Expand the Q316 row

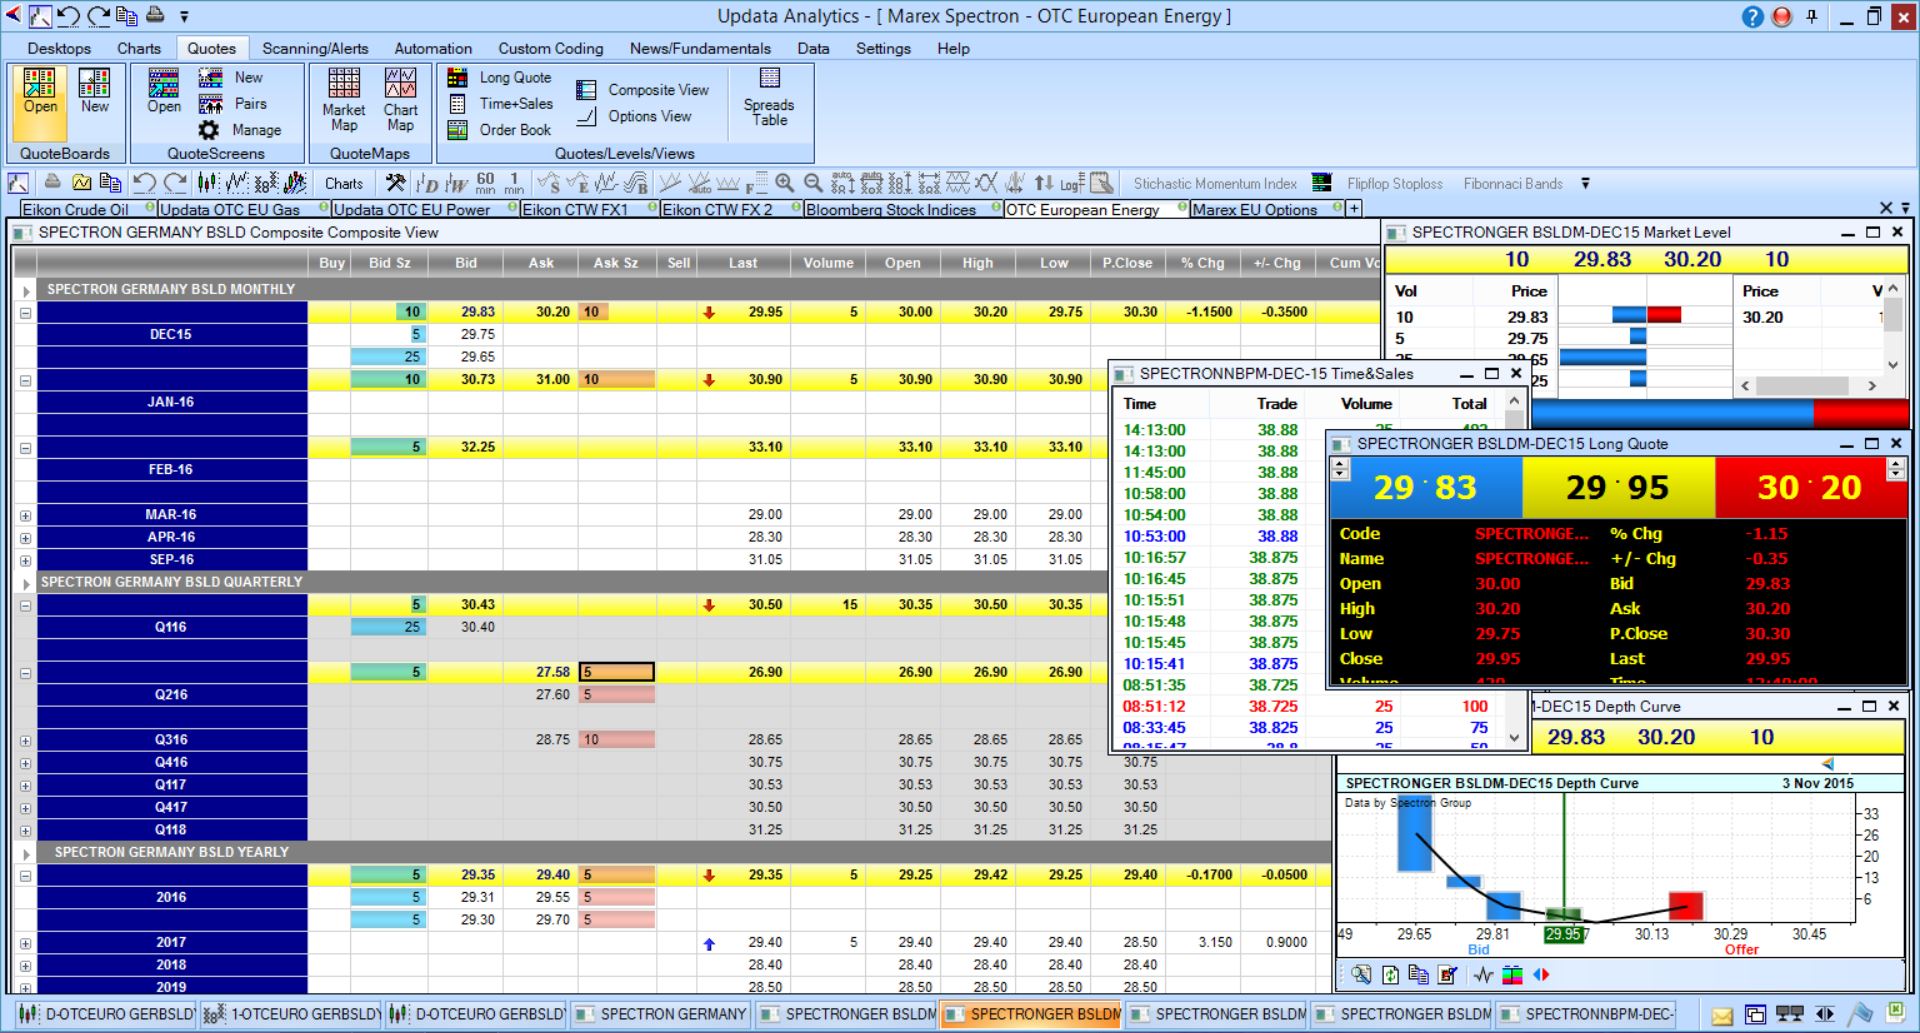[x=26, y=741]
